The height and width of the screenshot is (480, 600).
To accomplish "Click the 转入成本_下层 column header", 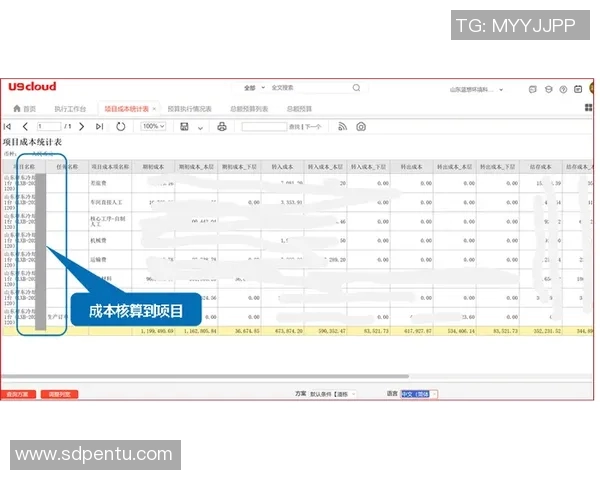I will pyautogui.click(x=368, y=167).
